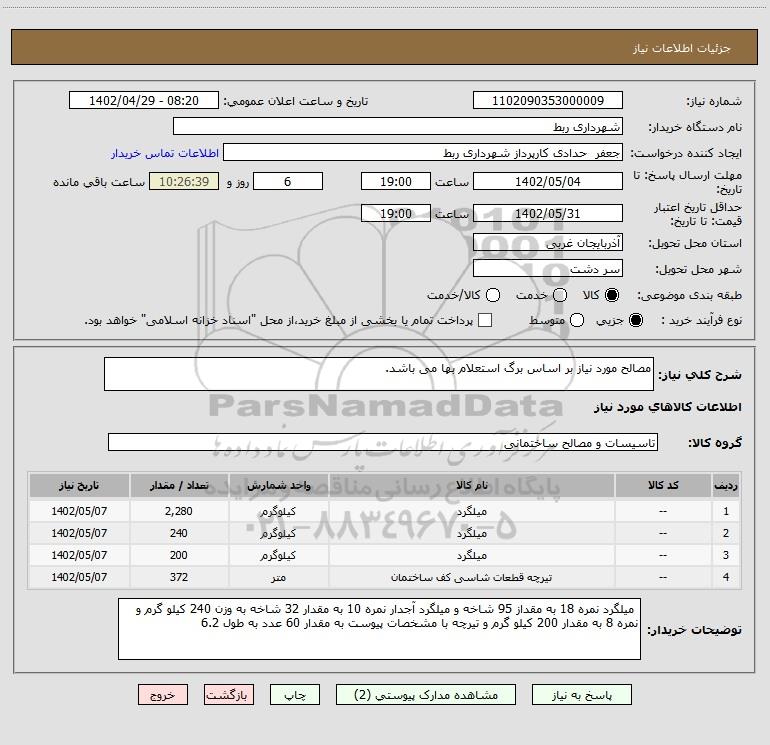Click the خروج exit button

click(163, 695)
